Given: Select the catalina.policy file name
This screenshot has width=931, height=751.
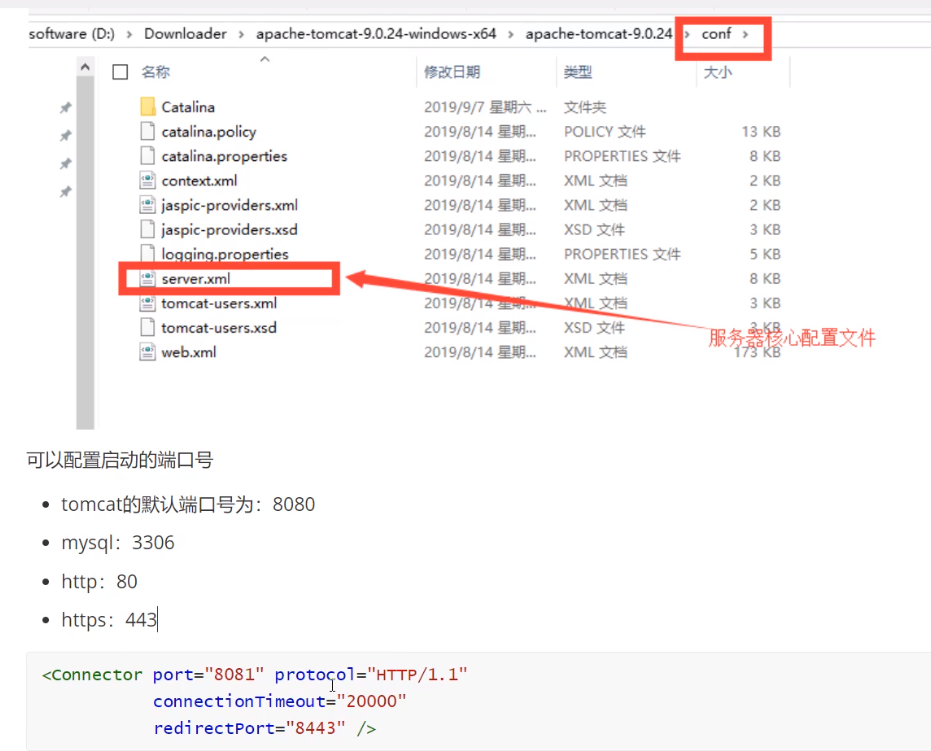Looking at the screenshot, I should pos(209,132).
